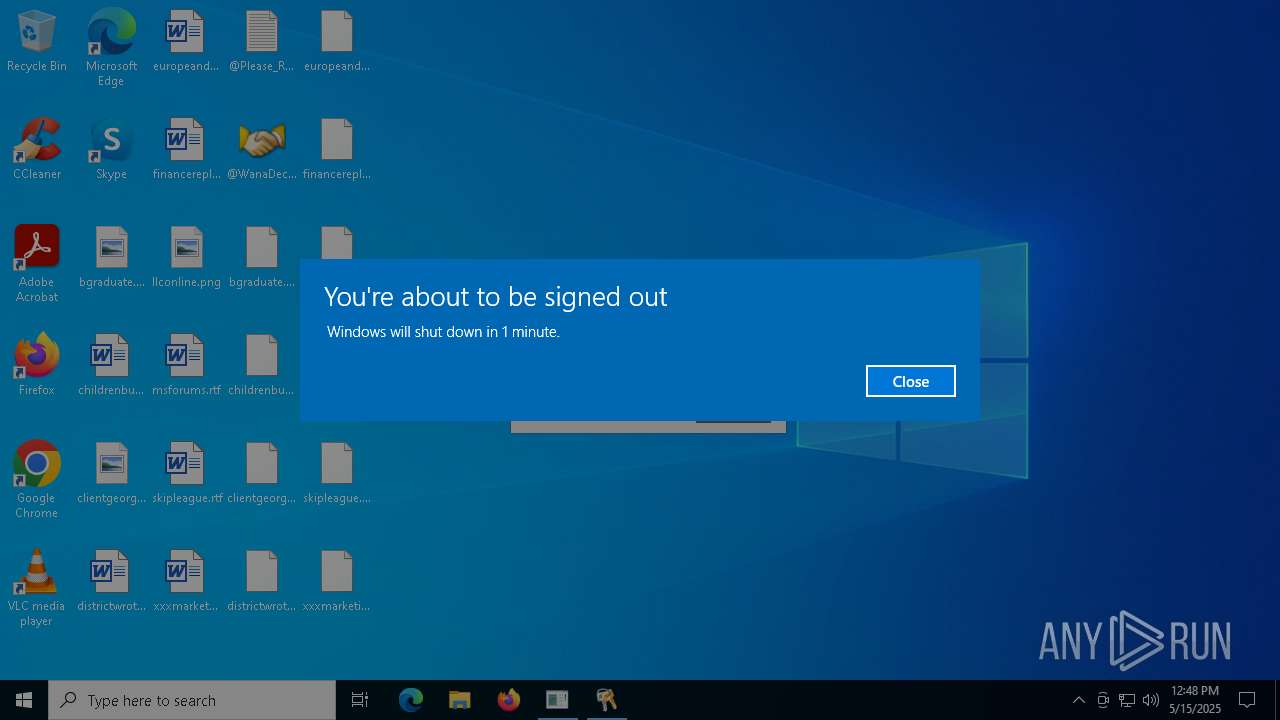Screen dimensions: 1280x720
Task: Select the CCleaner desktop shortcut
Action: (37, 149)
